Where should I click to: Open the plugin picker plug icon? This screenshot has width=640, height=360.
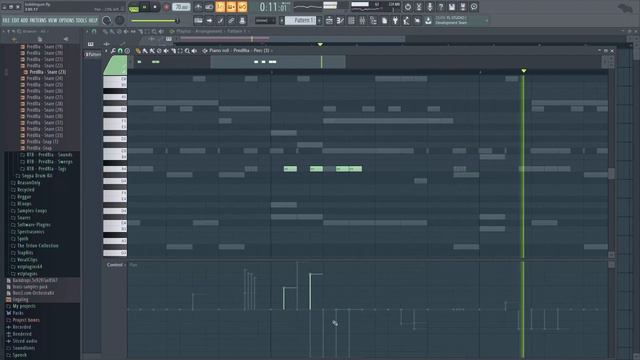point(396,20)
